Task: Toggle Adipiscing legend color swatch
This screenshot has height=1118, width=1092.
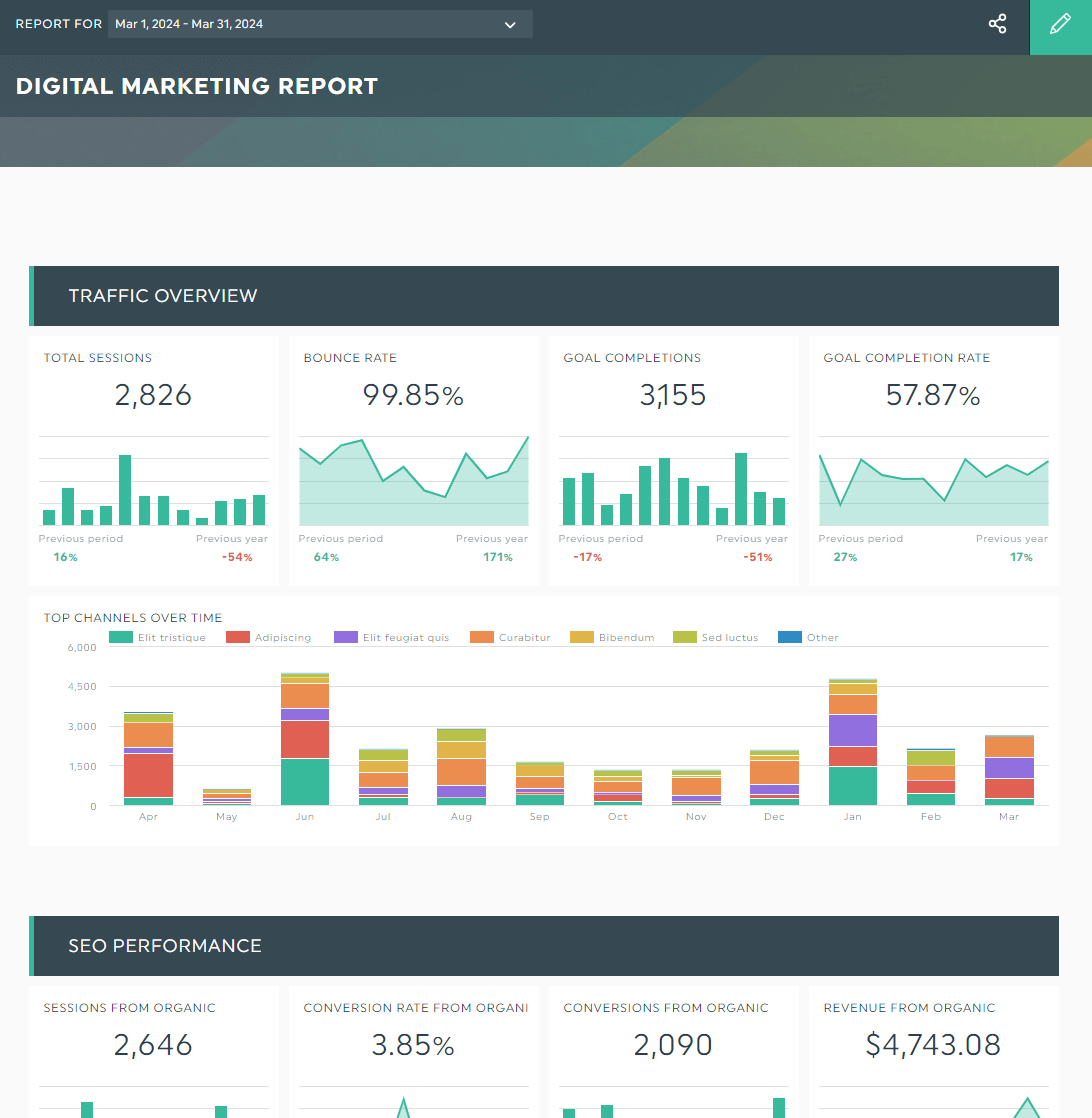Action: (x=238, y=637)
